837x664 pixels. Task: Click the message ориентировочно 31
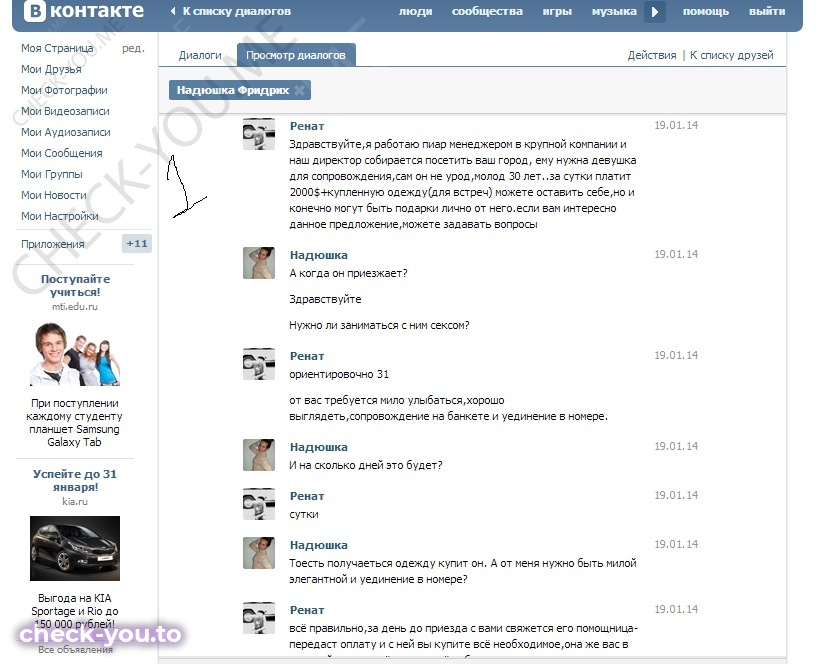coord(339,374)
